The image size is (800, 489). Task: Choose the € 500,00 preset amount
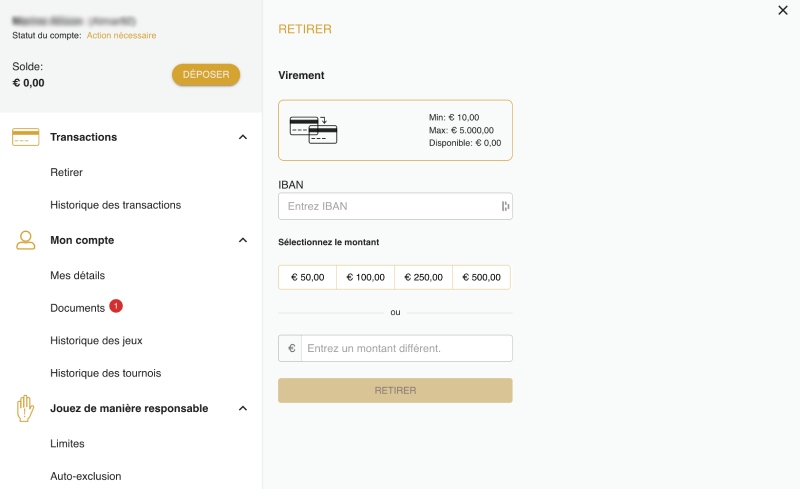tap(481, 277)
